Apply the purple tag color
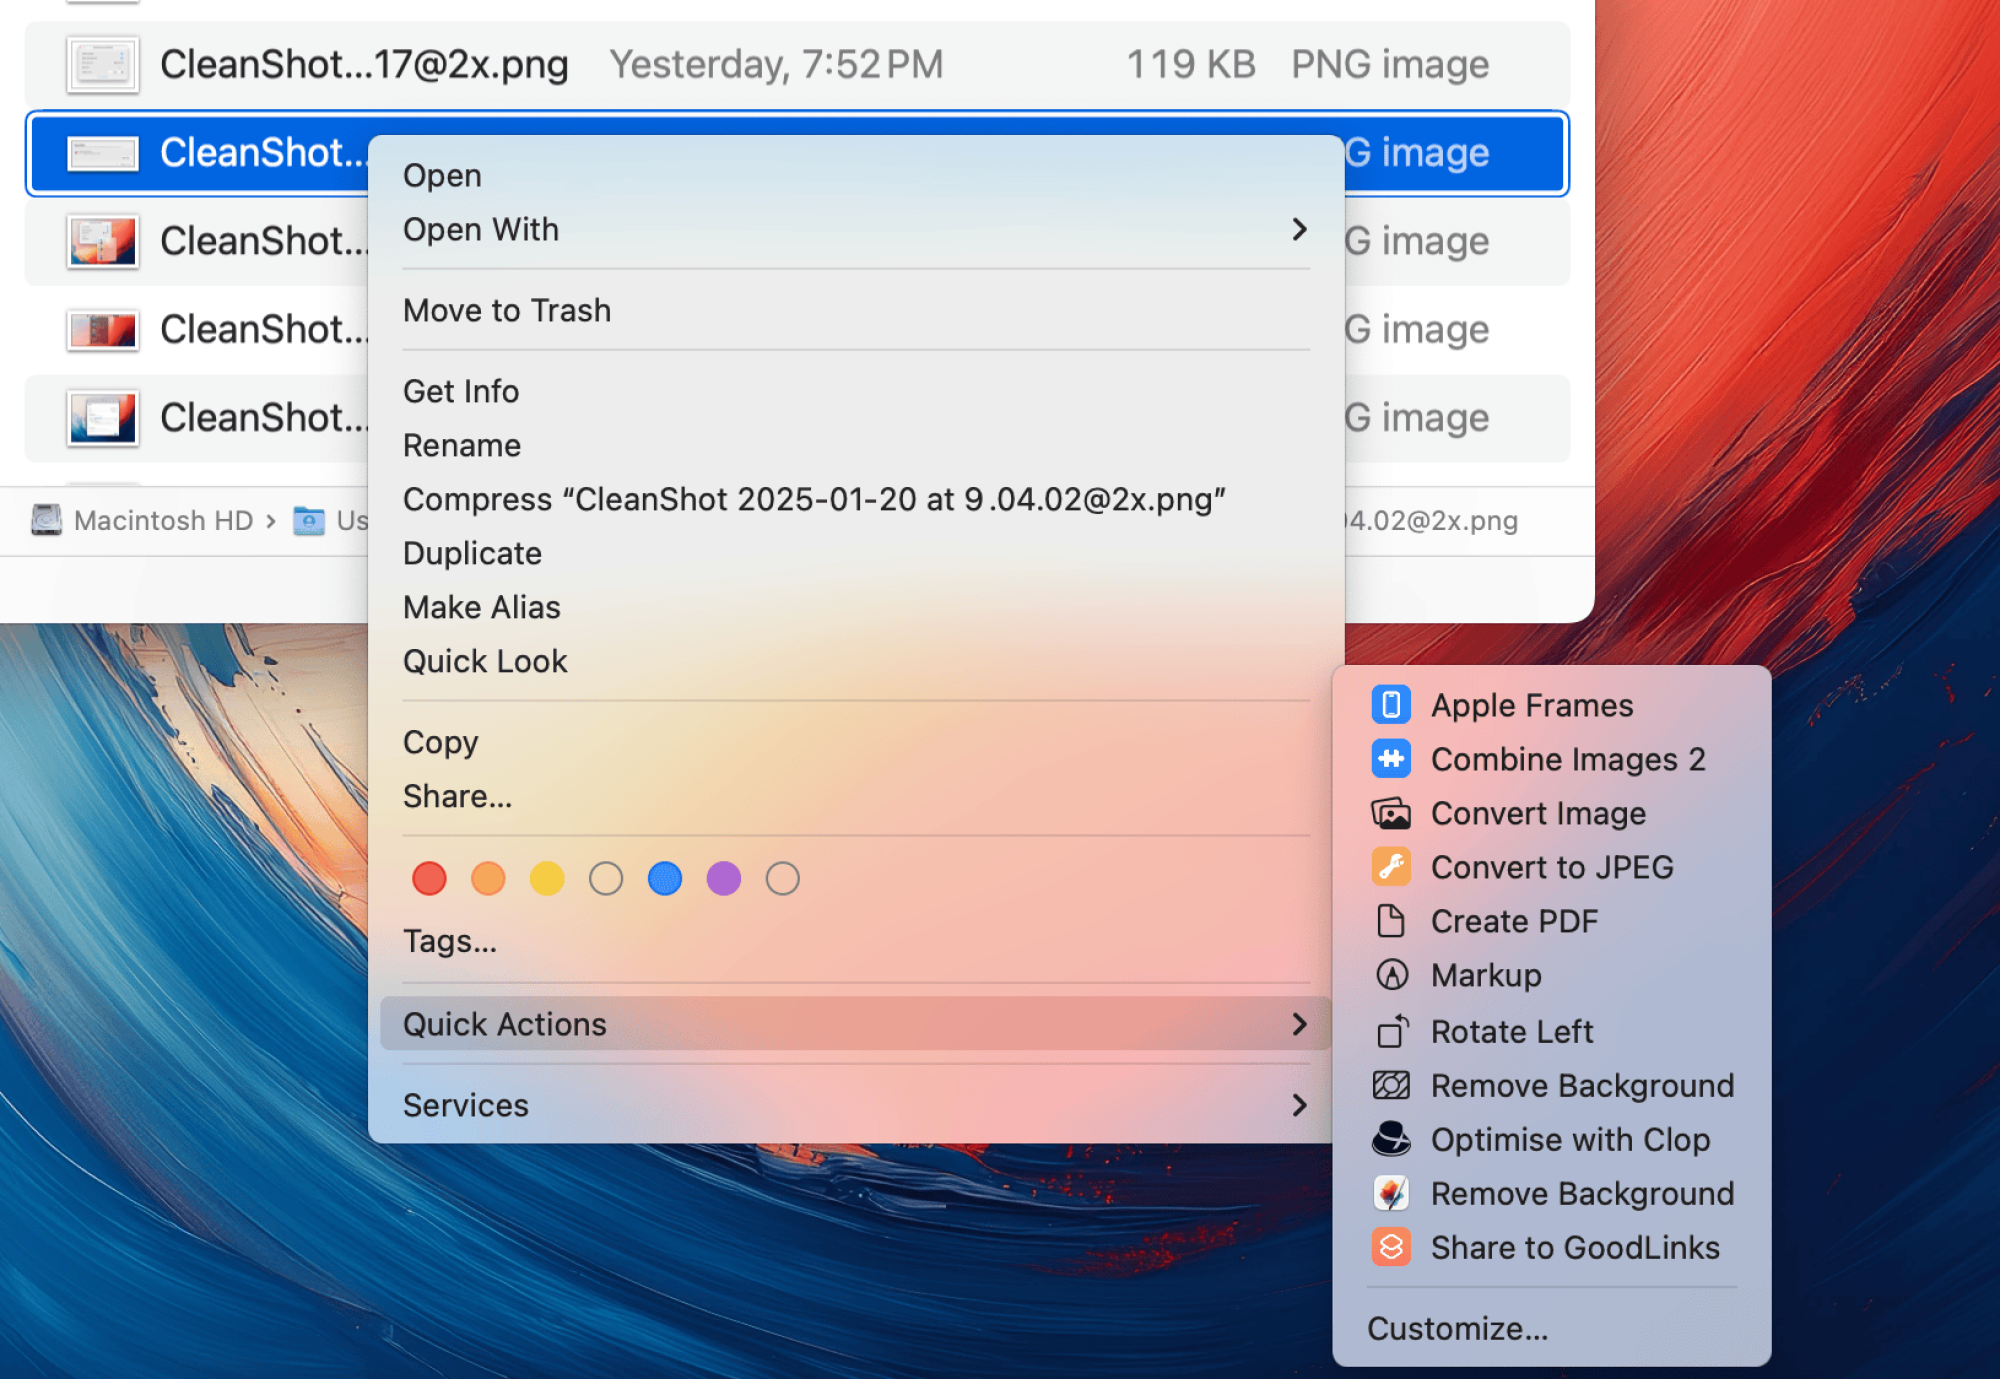The width and height of the screenshot is (2000, 1379). click(724, 879)
